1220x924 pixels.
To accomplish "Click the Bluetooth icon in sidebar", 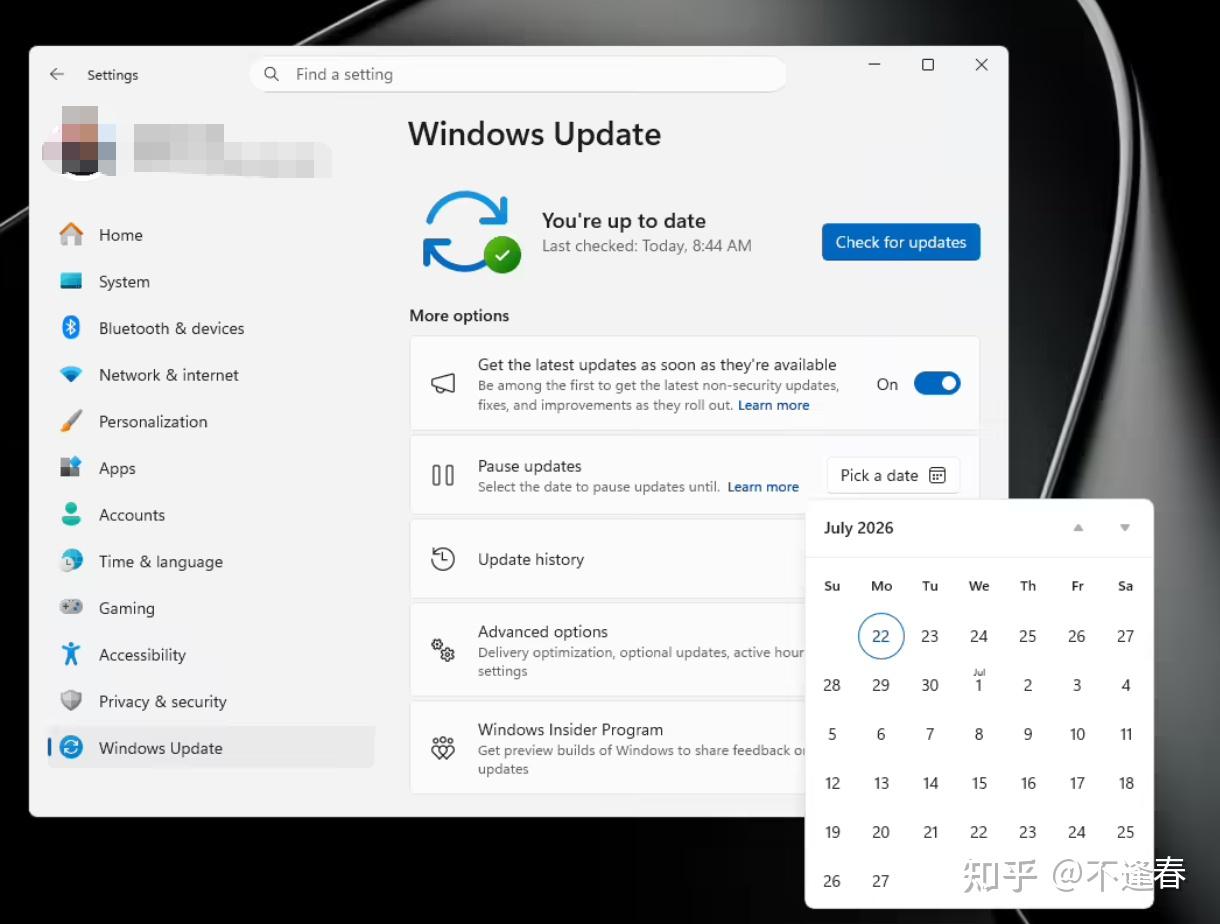I will 71,328.
